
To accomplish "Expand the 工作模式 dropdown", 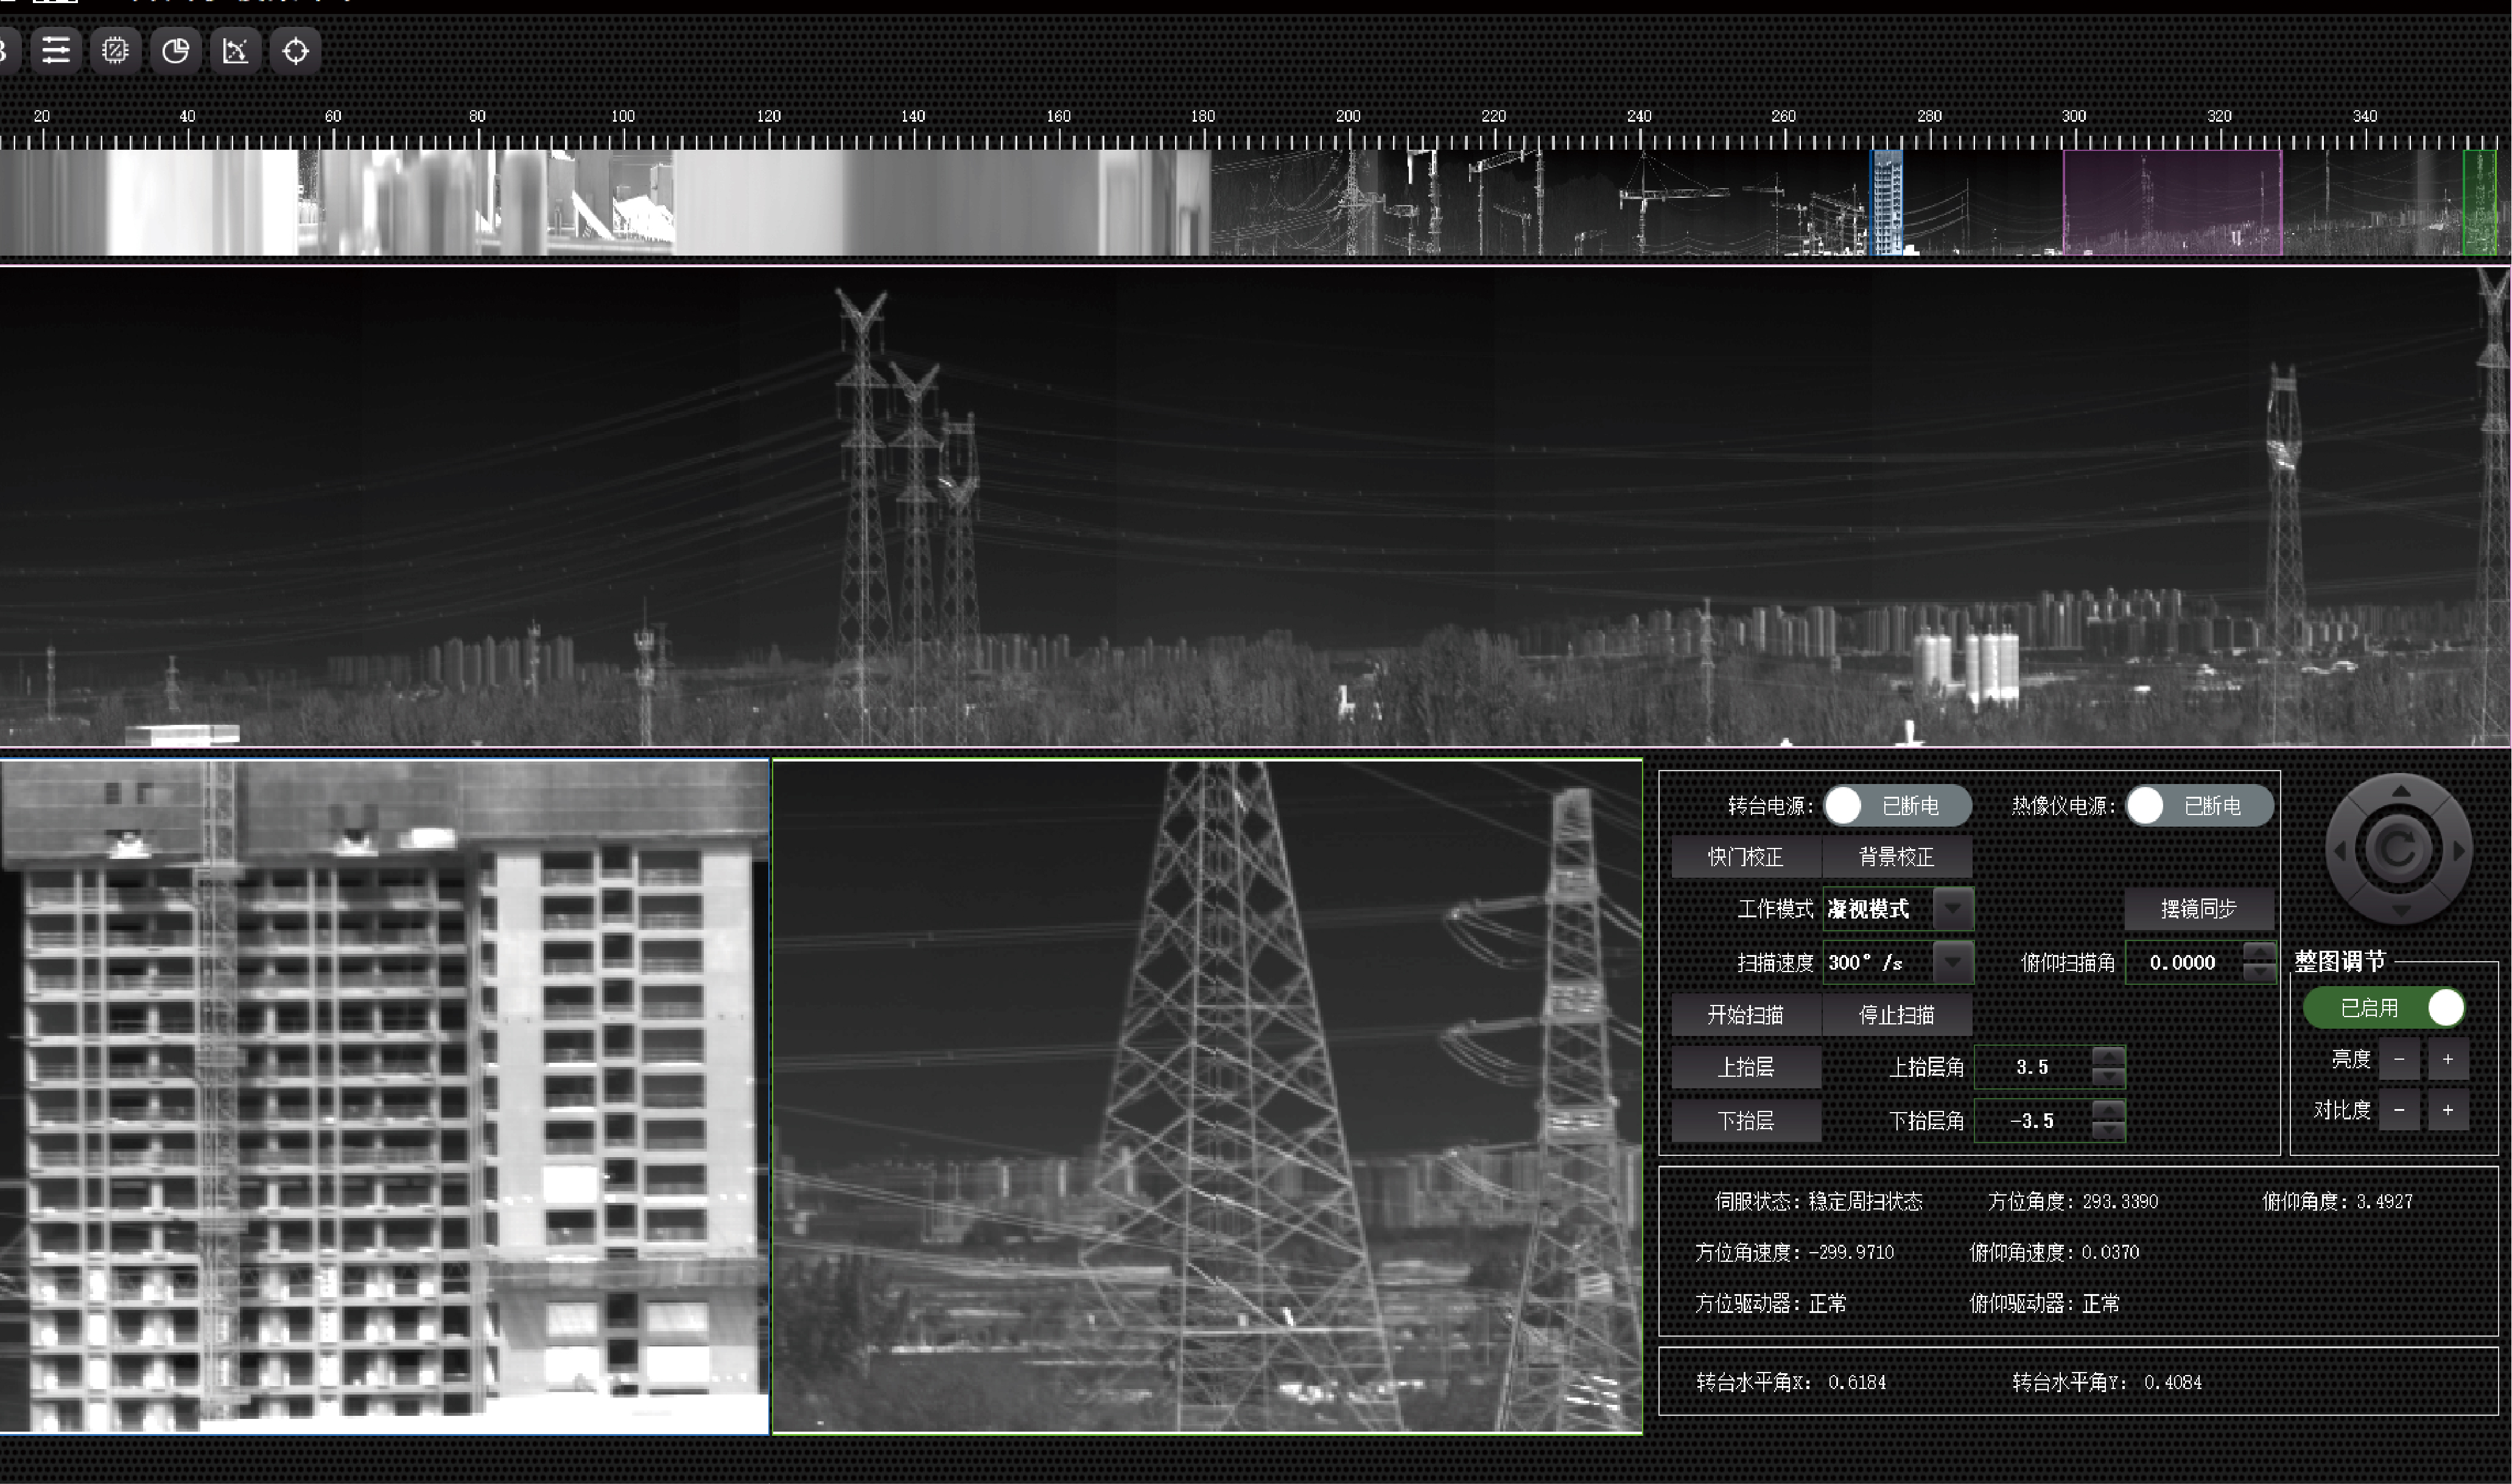I will (x=1952, y=909).
